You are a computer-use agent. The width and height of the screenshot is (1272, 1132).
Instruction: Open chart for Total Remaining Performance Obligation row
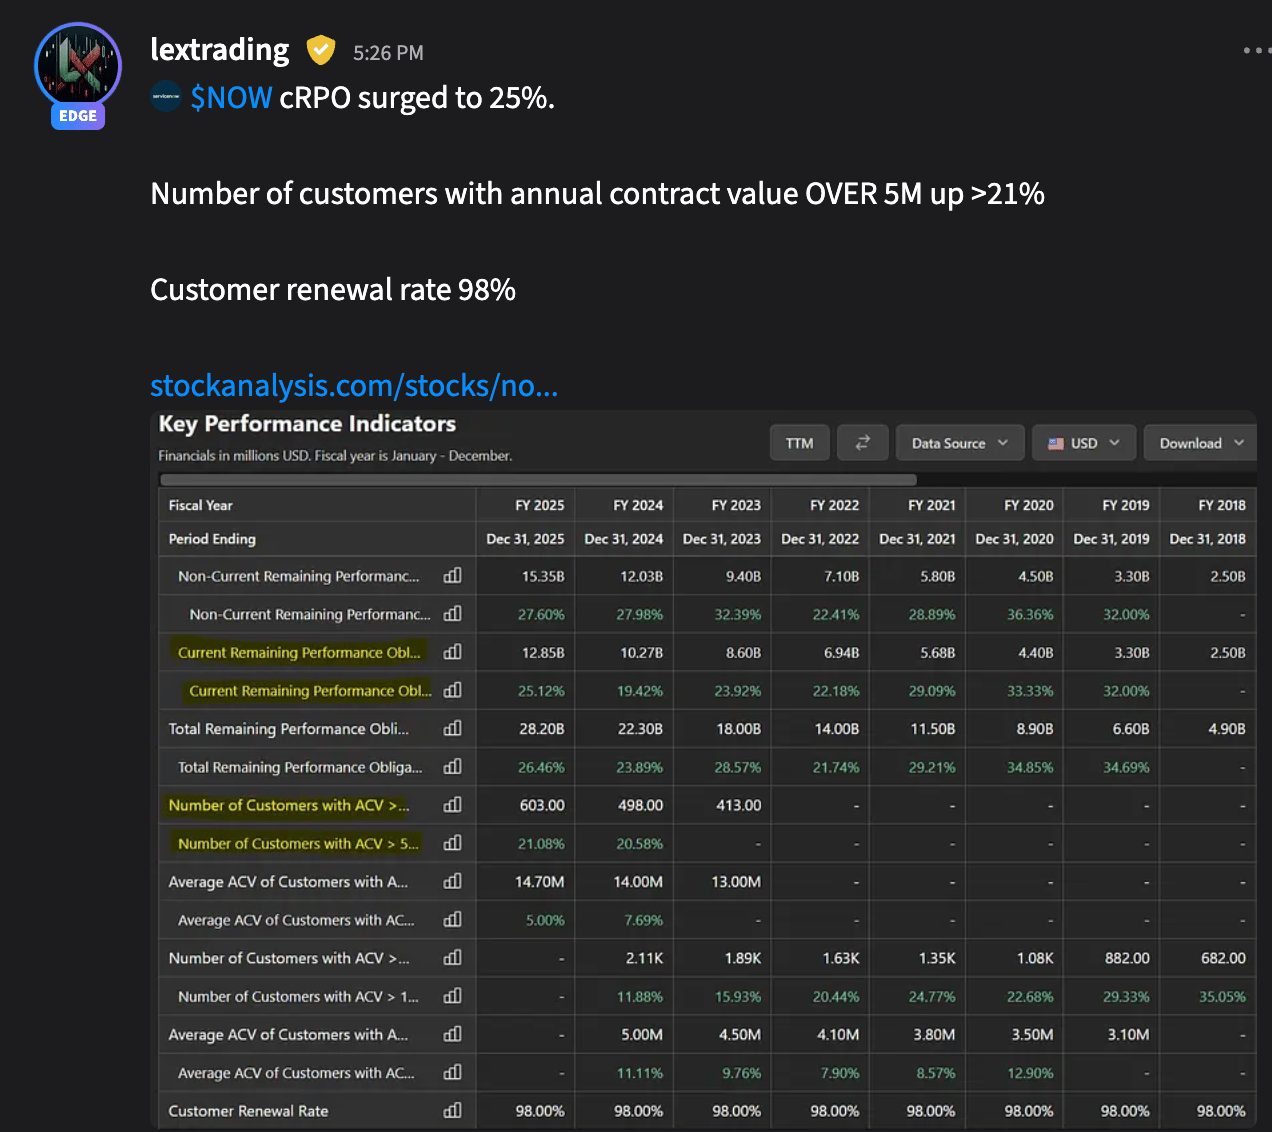452,729
